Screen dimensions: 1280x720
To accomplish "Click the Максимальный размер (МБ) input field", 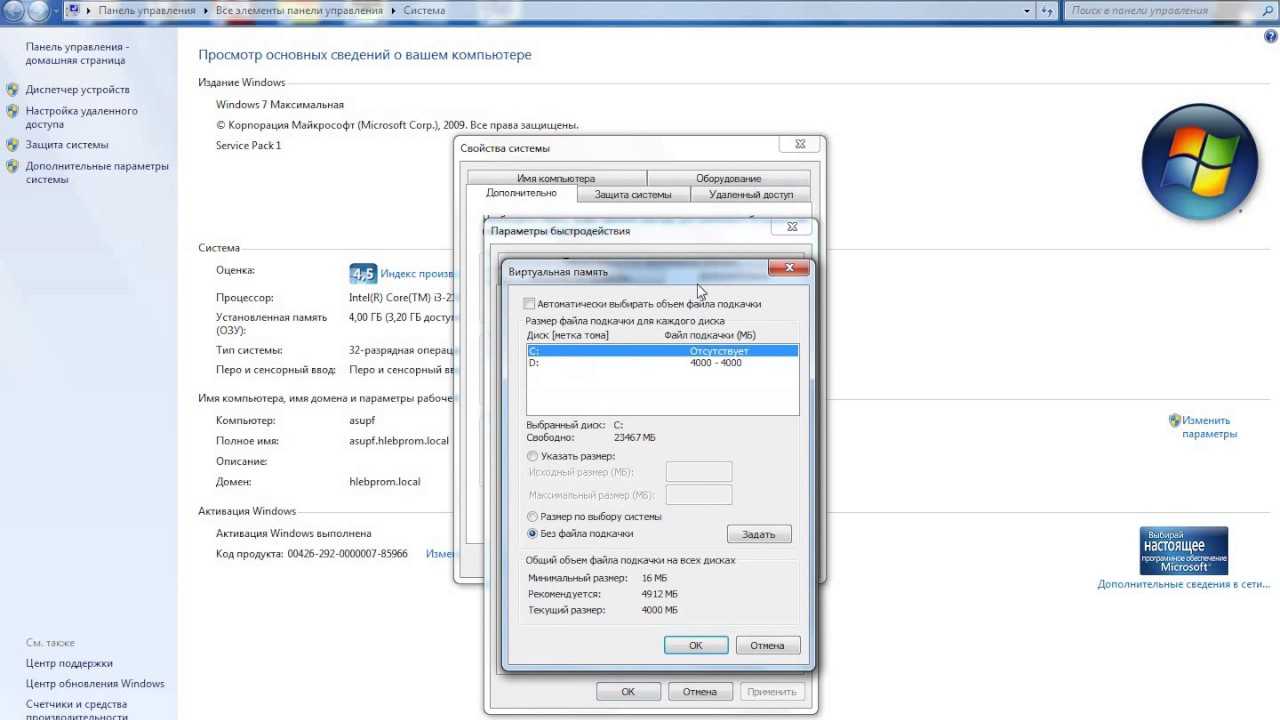I will click(699, 495).
